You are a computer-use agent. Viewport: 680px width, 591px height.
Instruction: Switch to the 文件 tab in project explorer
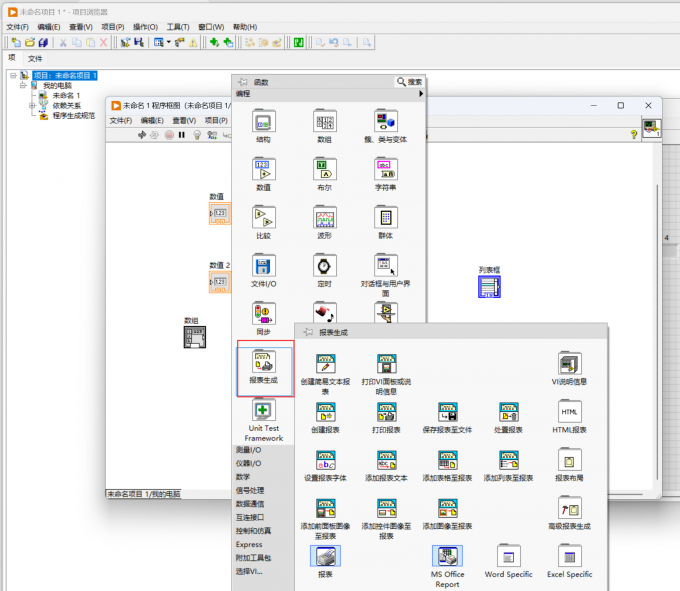[x=35, y=59]
